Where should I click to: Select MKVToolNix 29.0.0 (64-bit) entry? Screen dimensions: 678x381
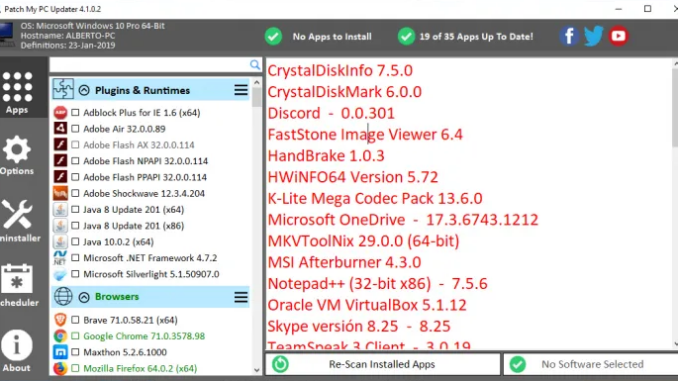tap(363, 241)
